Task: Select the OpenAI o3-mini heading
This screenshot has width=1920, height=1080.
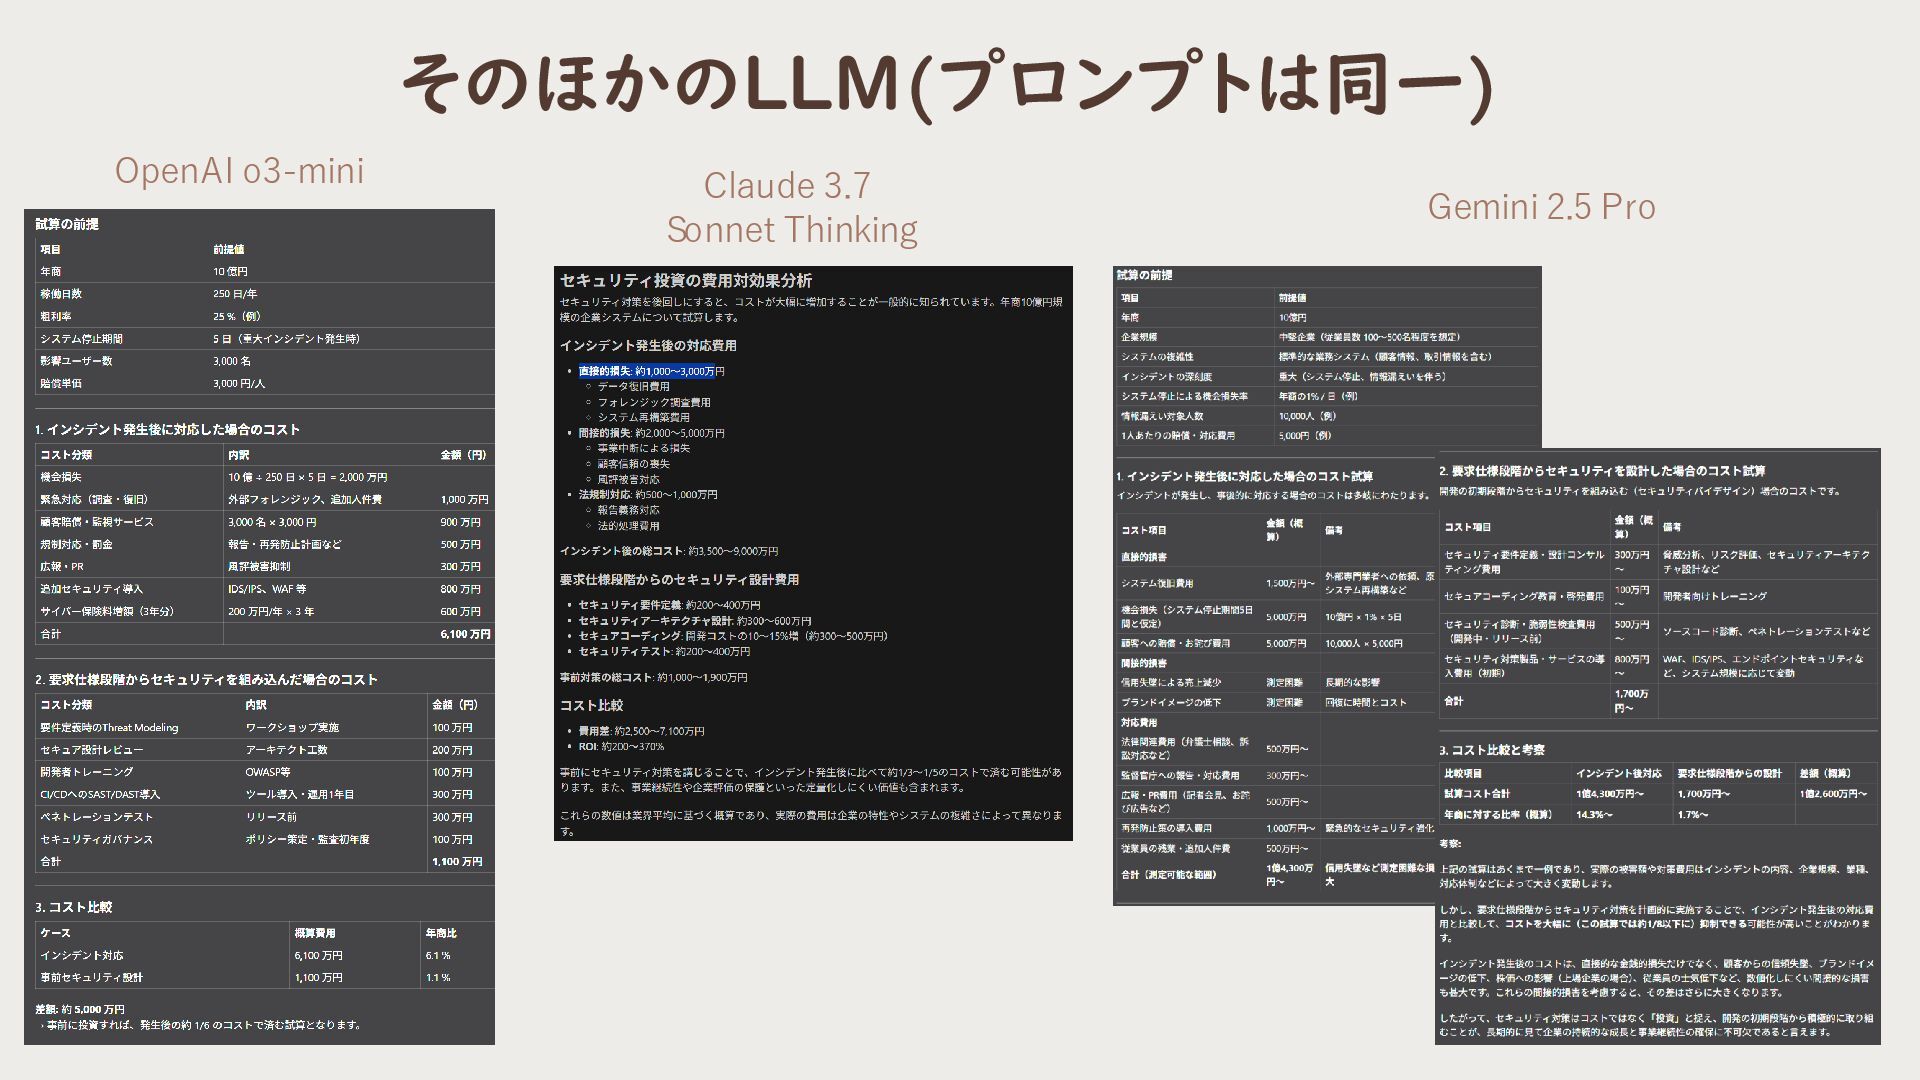Action: 239,171
